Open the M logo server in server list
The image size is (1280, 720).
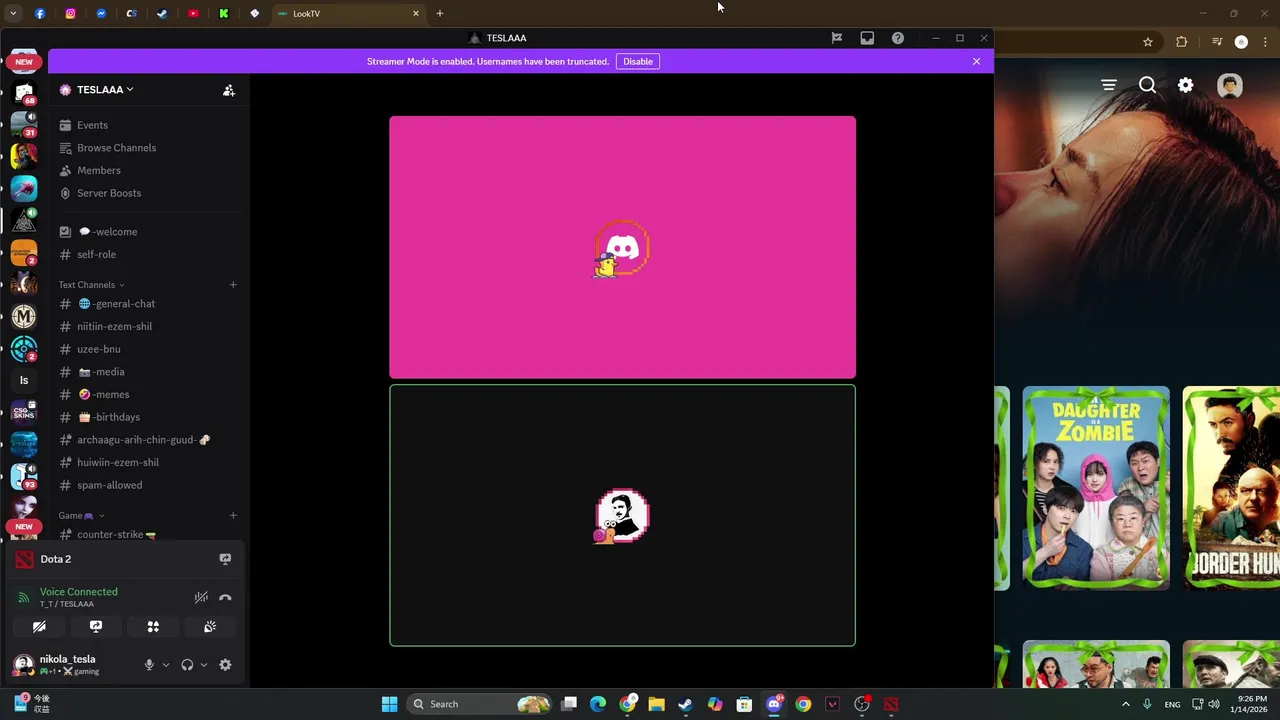(24, 317)
